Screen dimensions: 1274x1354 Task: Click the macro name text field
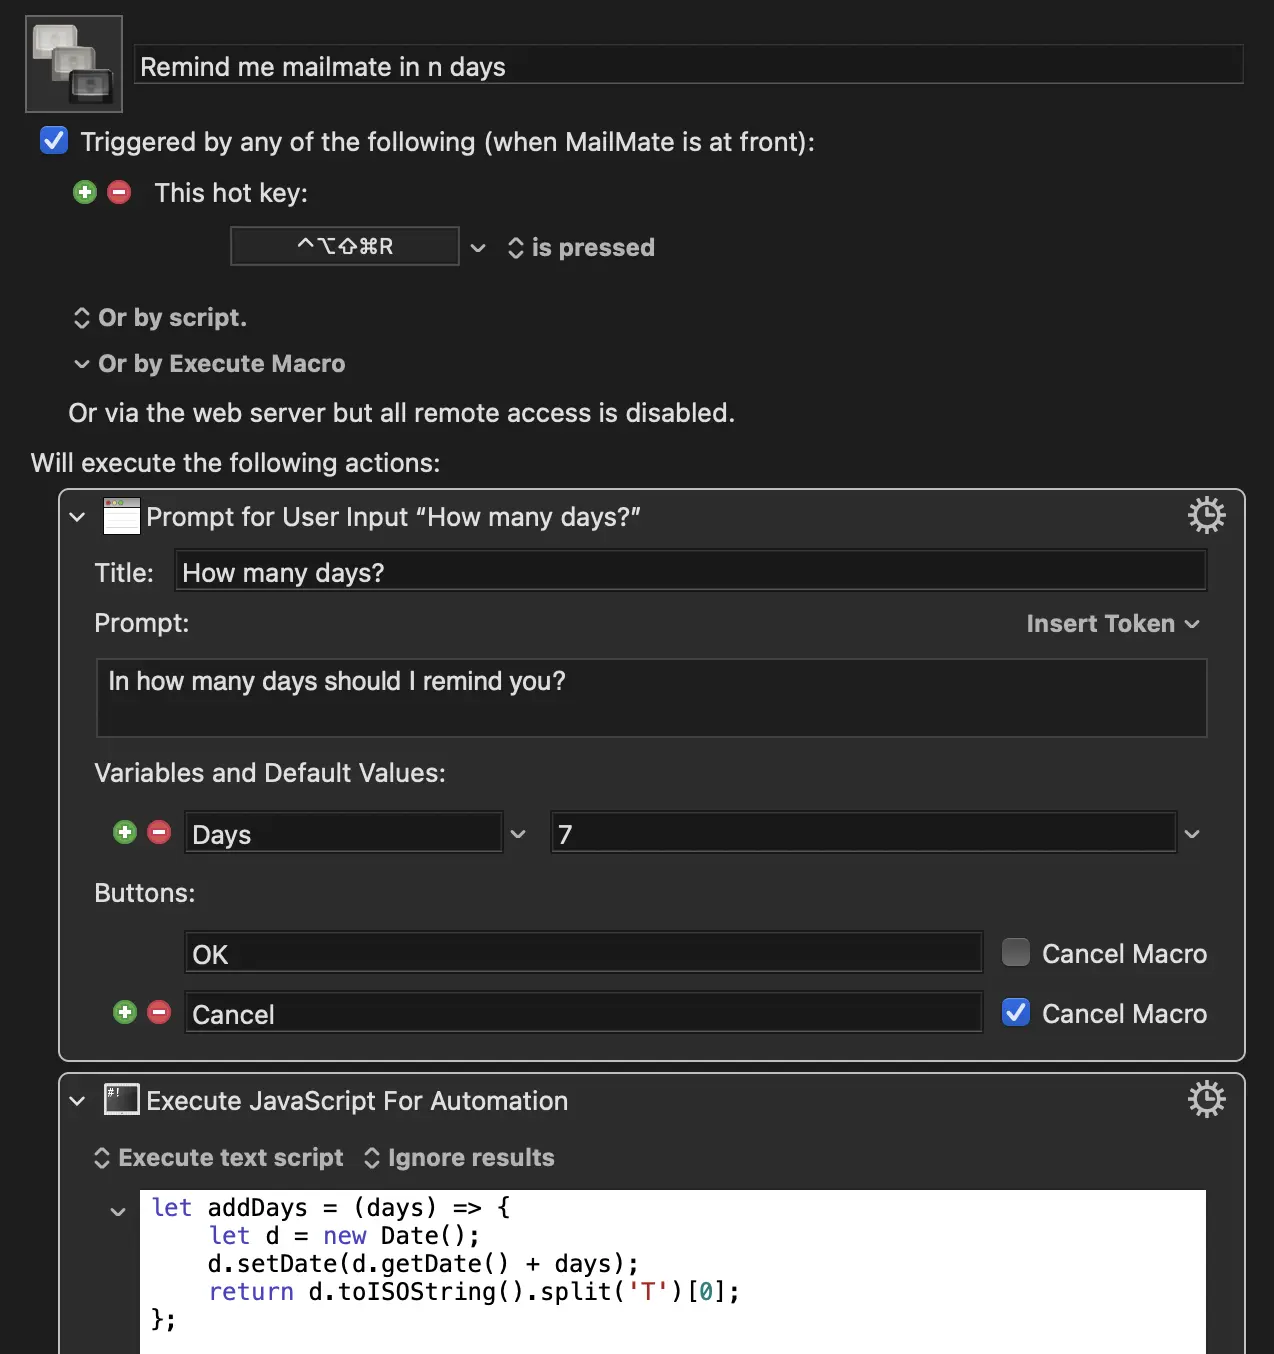pos(688,66)
